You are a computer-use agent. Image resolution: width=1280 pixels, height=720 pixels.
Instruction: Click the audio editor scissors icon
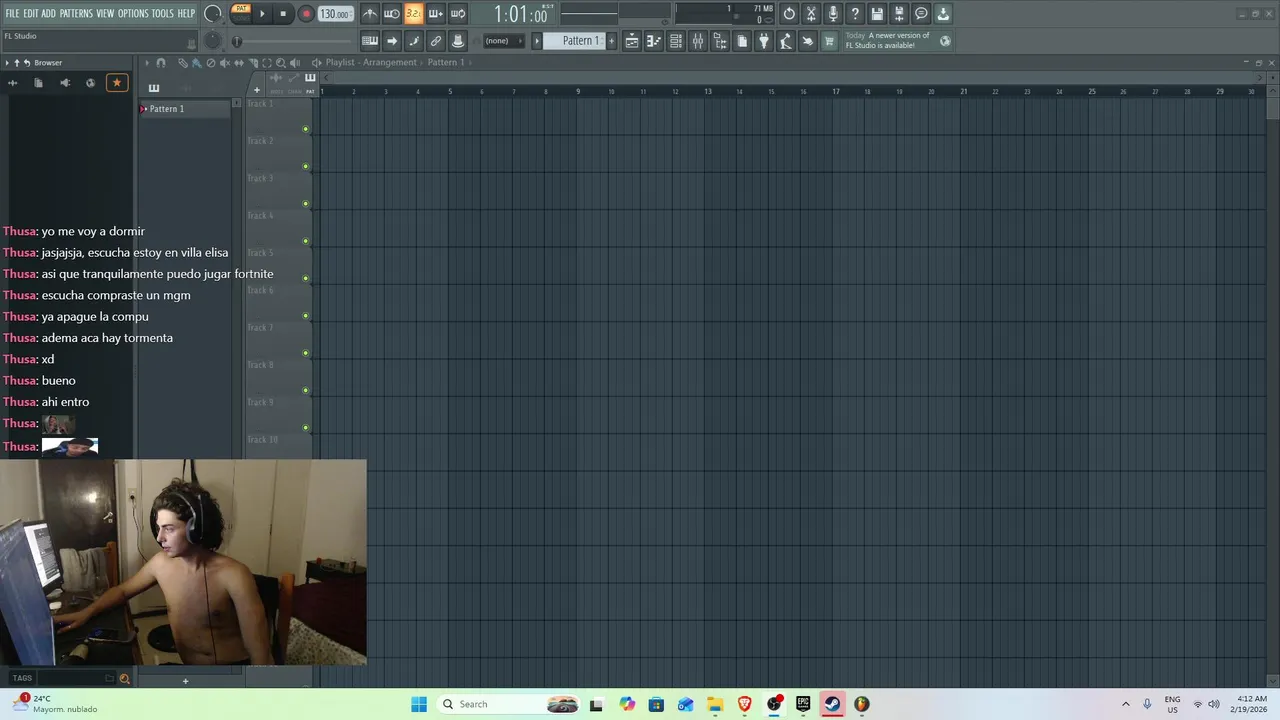pos(811,14)
